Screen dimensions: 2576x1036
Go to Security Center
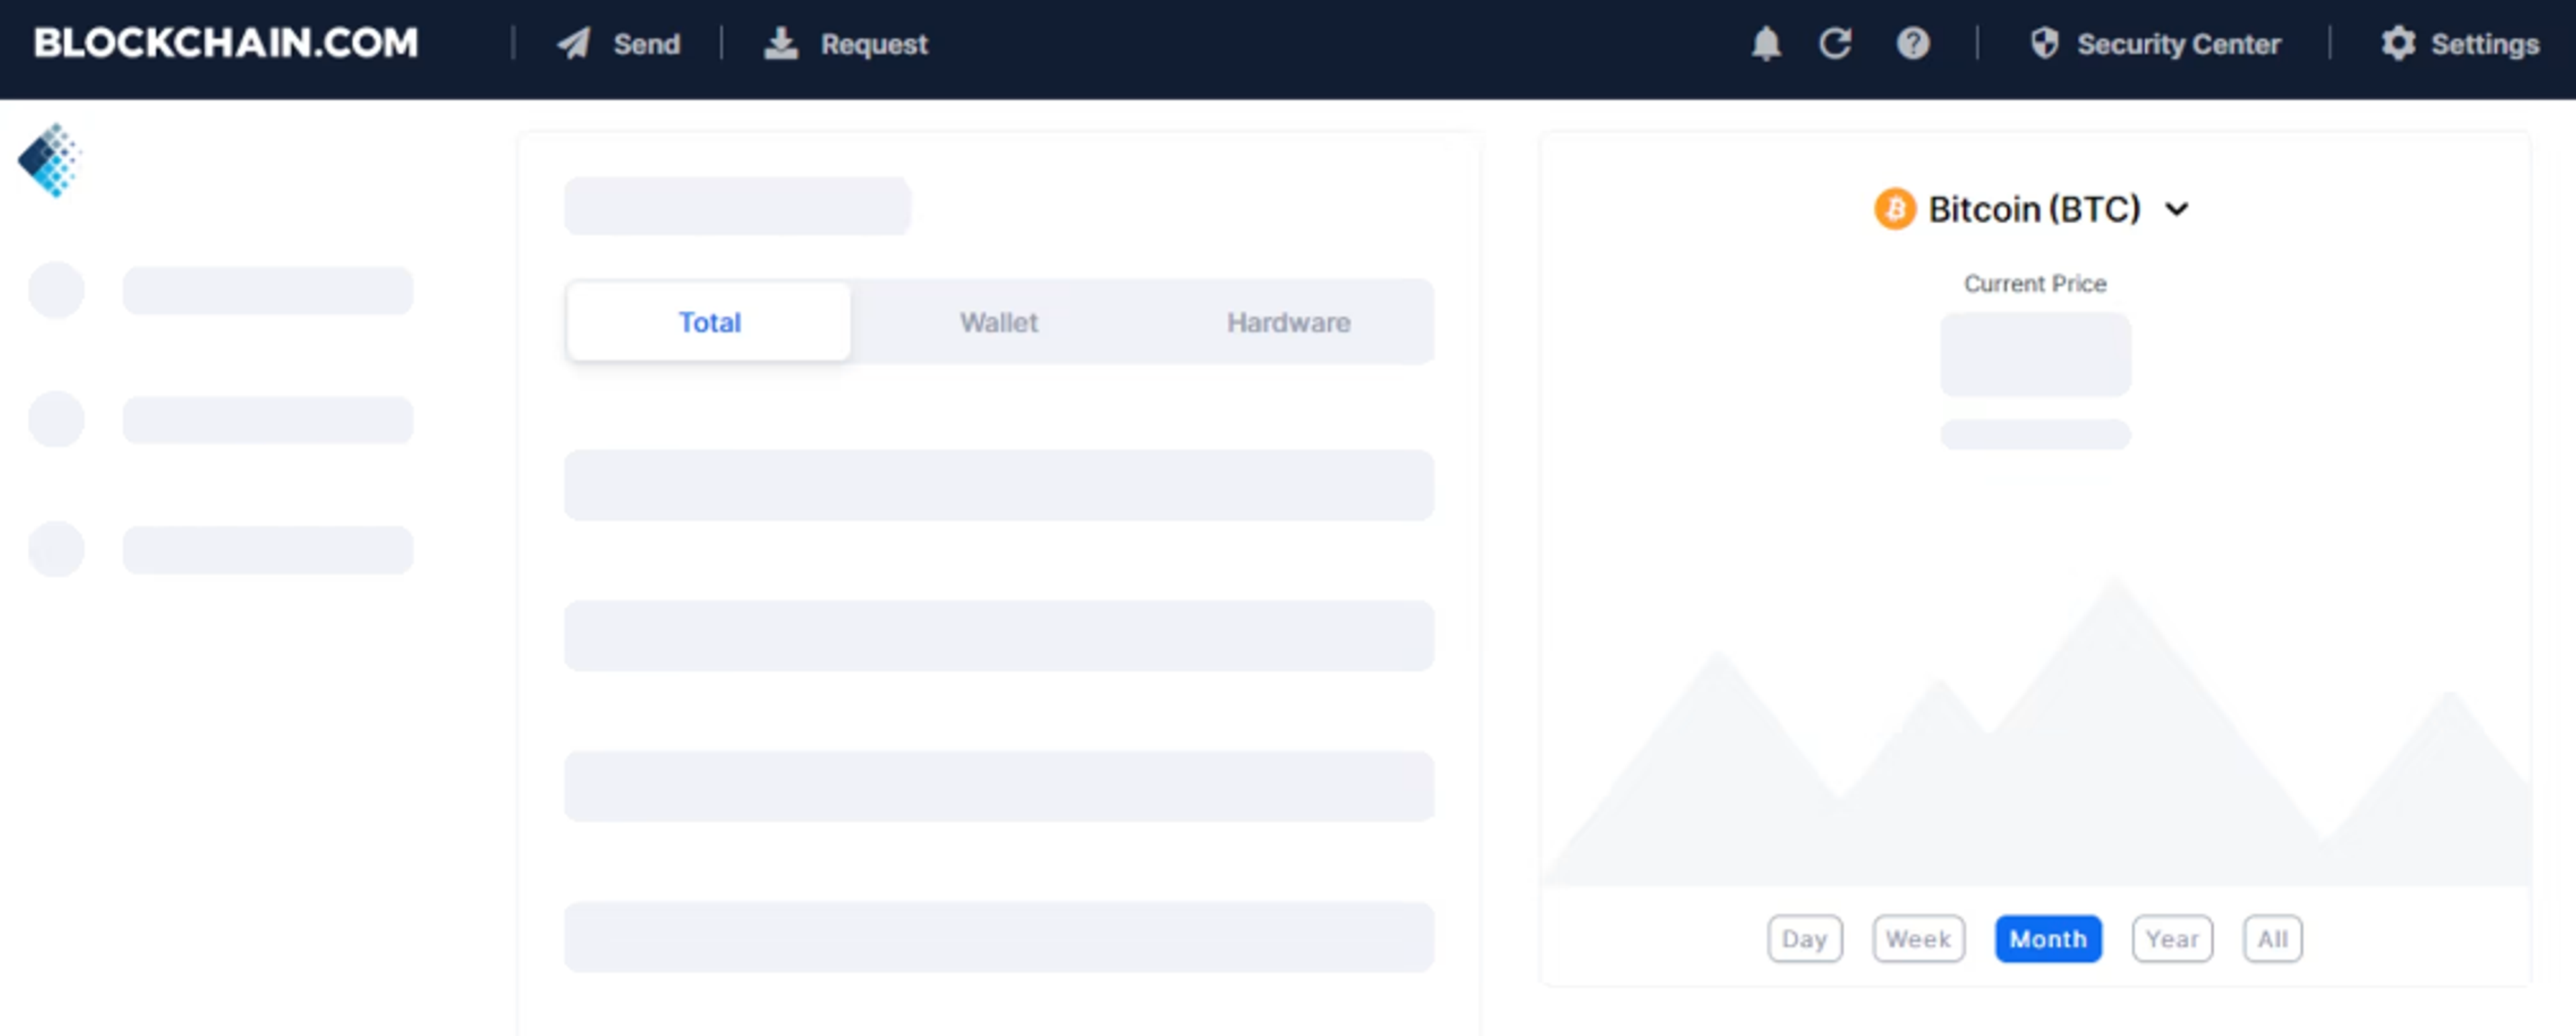coord(2178,44)
